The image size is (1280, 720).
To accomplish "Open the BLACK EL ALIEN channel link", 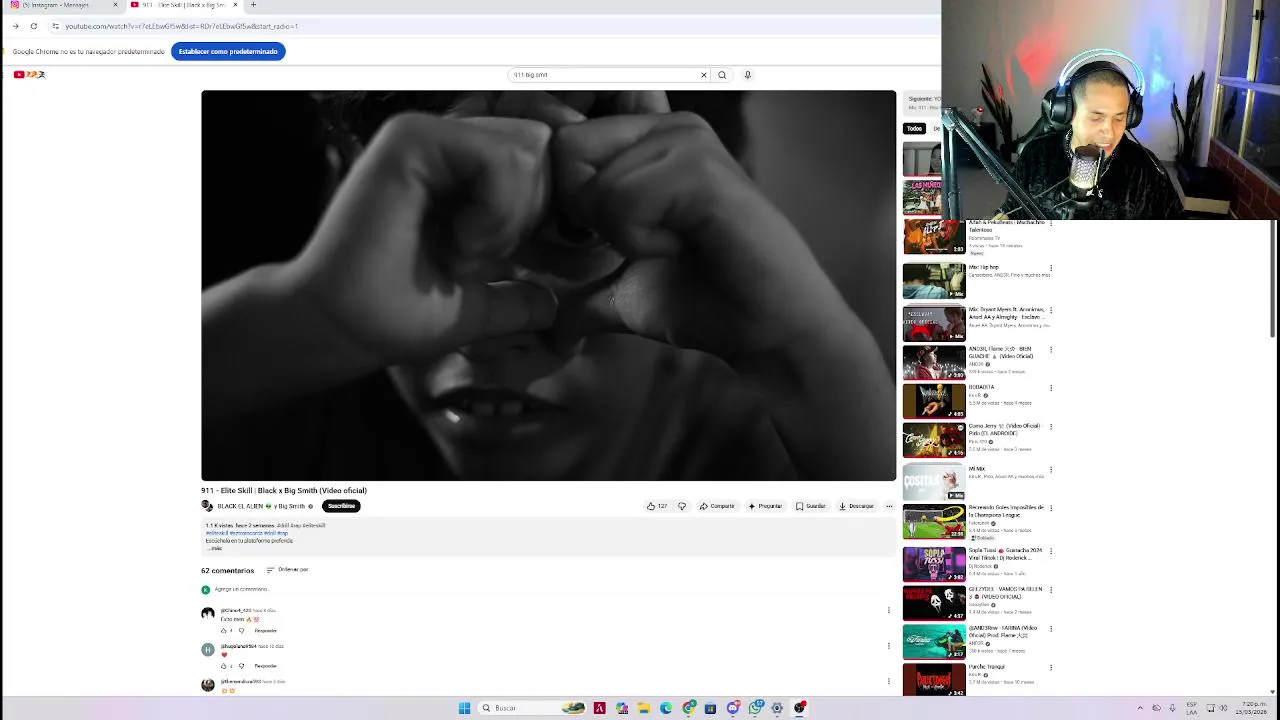I will tap(261, 506).
